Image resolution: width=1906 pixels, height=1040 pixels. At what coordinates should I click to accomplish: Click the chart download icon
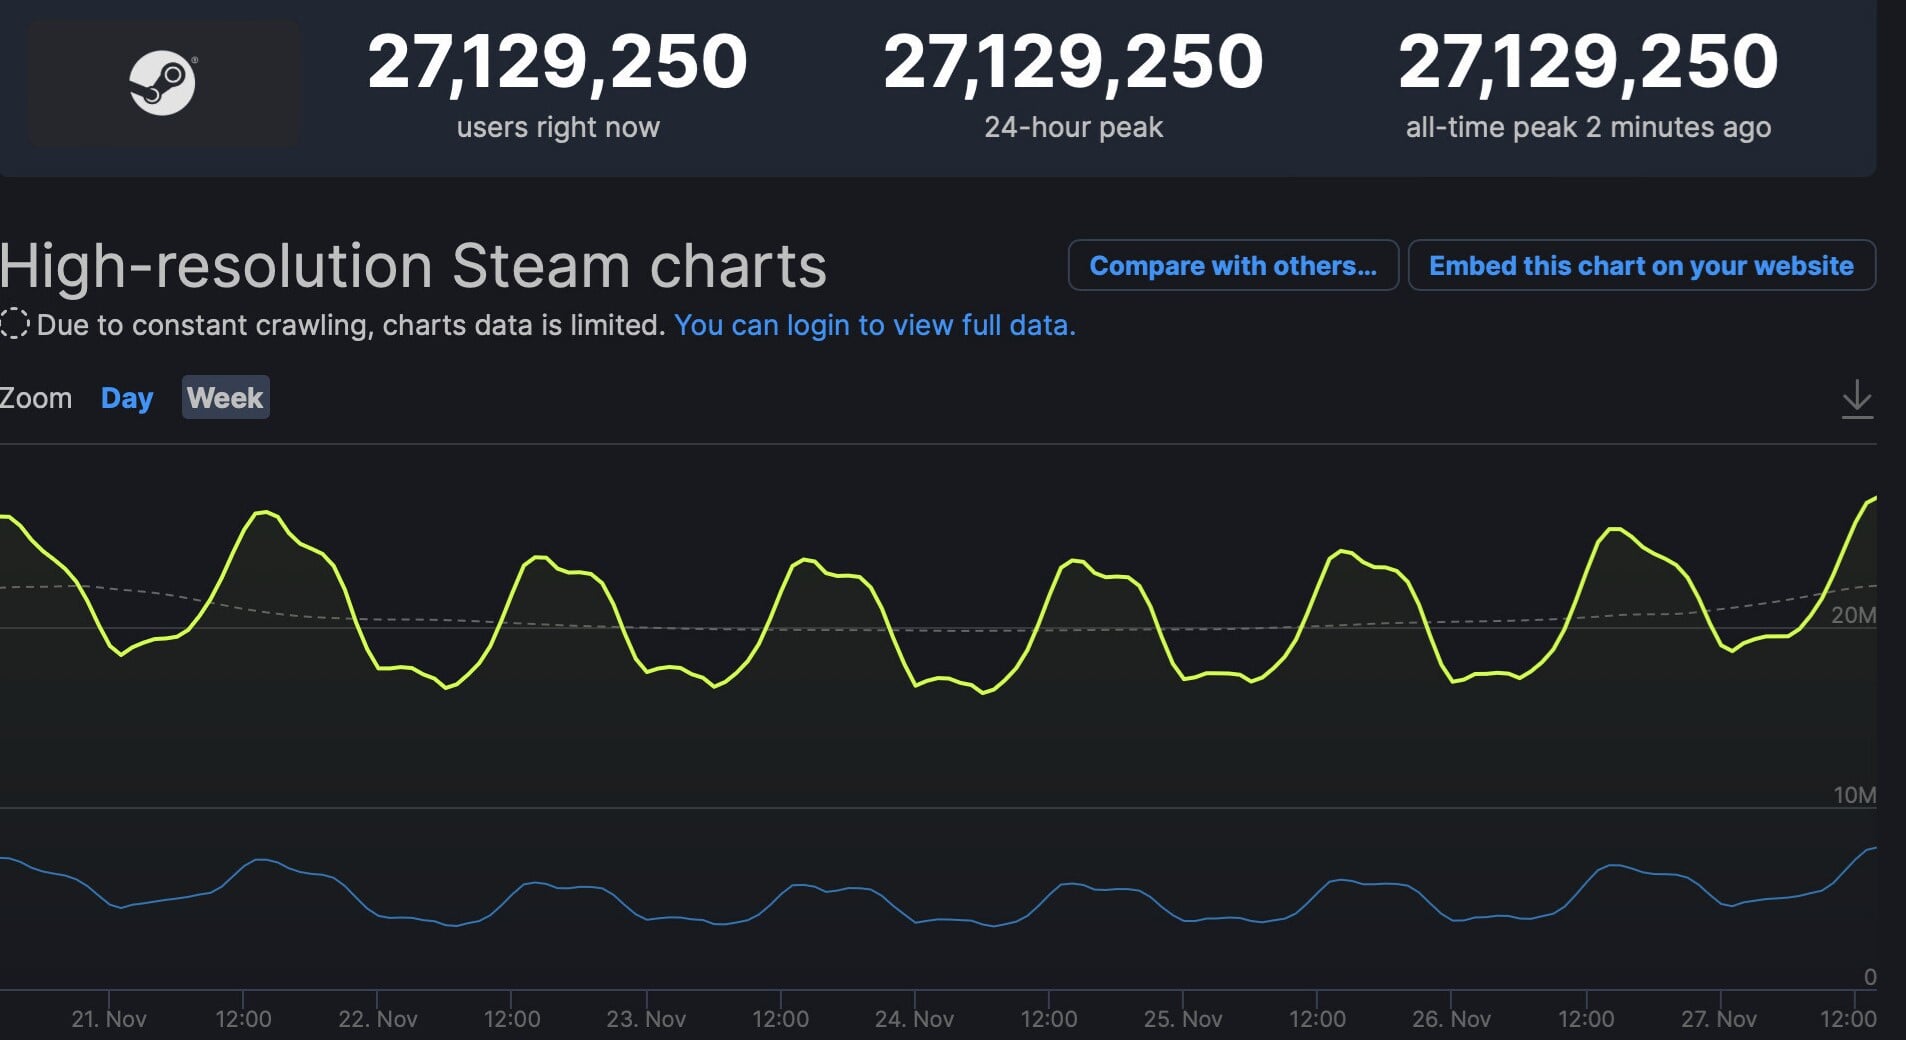click(x=1857, y=398)
